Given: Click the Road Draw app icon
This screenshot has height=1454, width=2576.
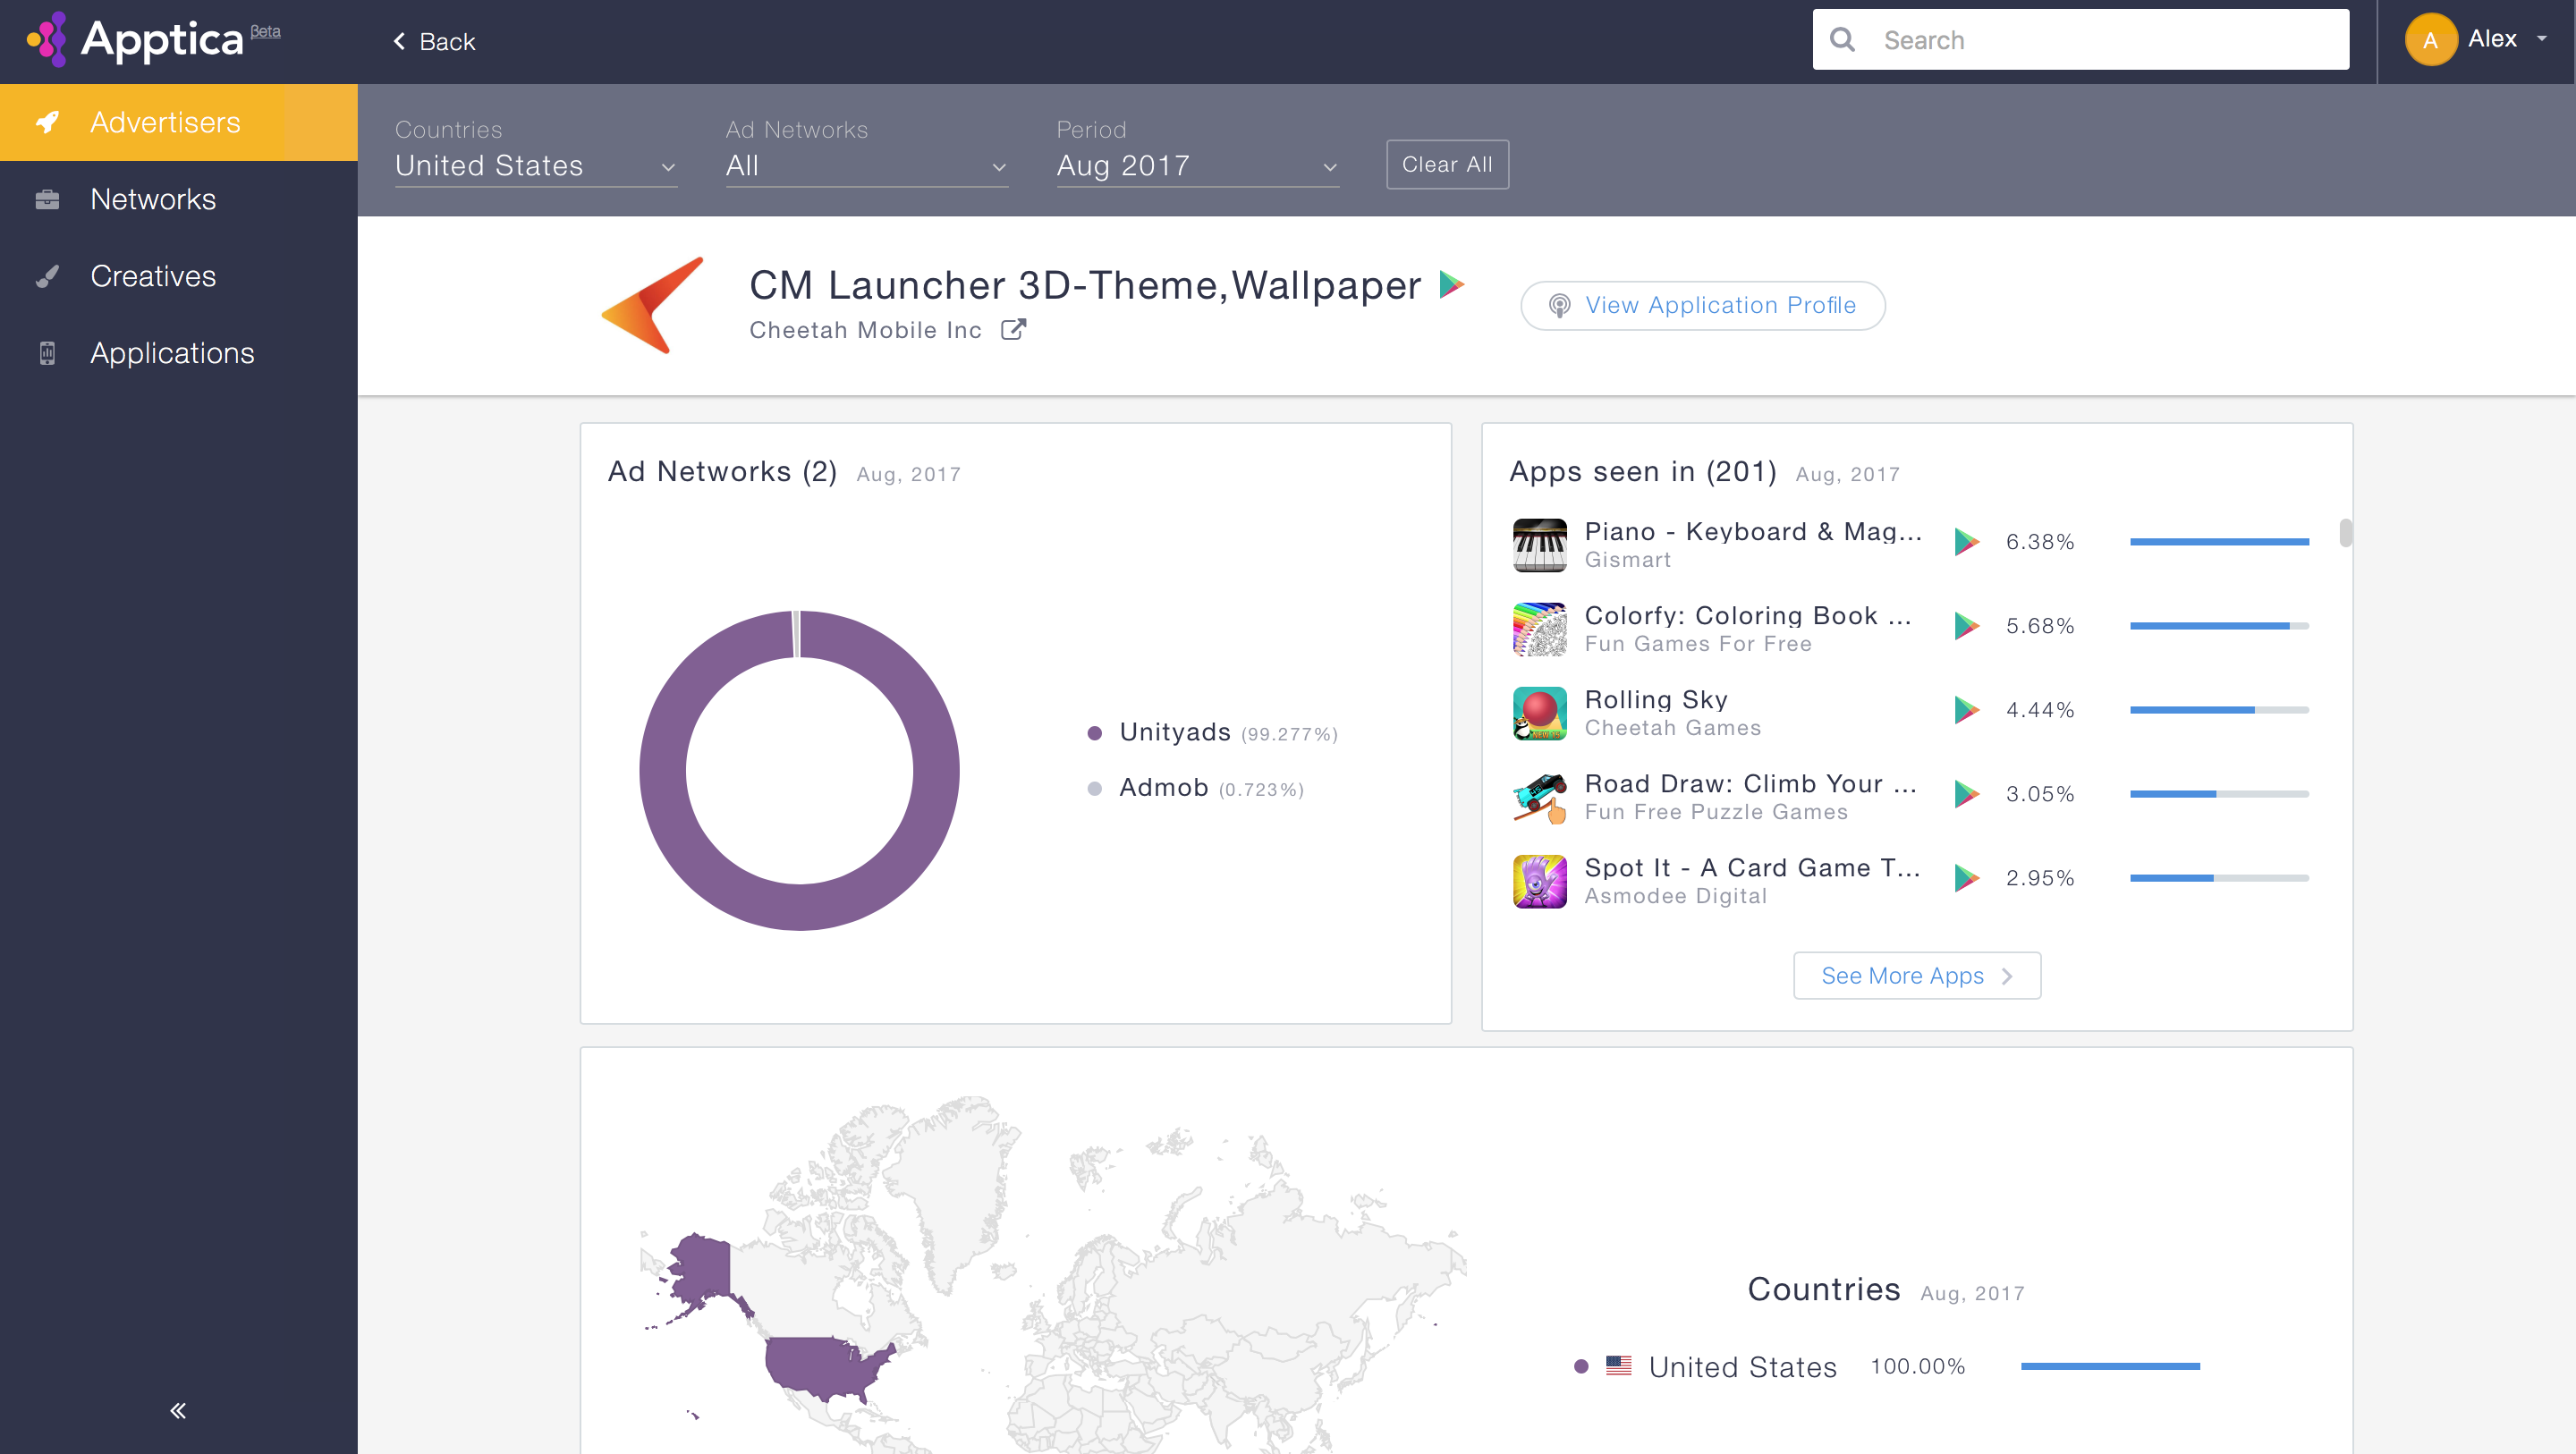Looking at the screenshot, I should pos(1540,797).
